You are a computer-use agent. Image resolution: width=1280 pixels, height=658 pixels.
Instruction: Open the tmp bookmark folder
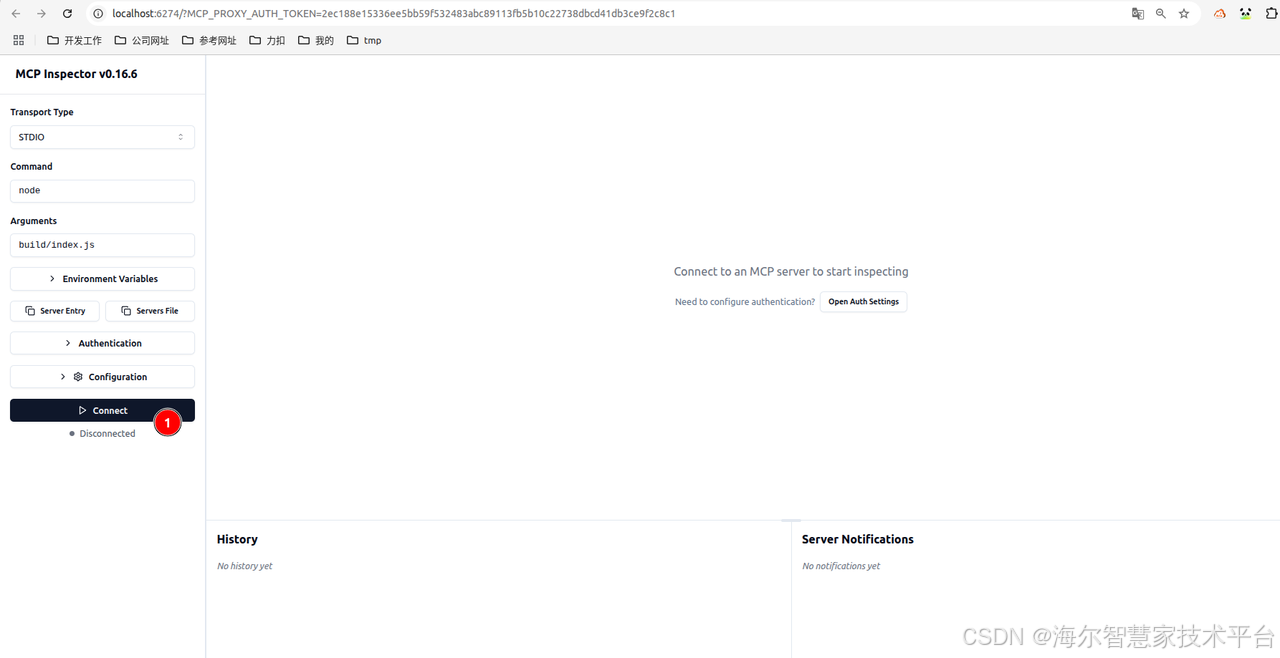tap(364, 40)
